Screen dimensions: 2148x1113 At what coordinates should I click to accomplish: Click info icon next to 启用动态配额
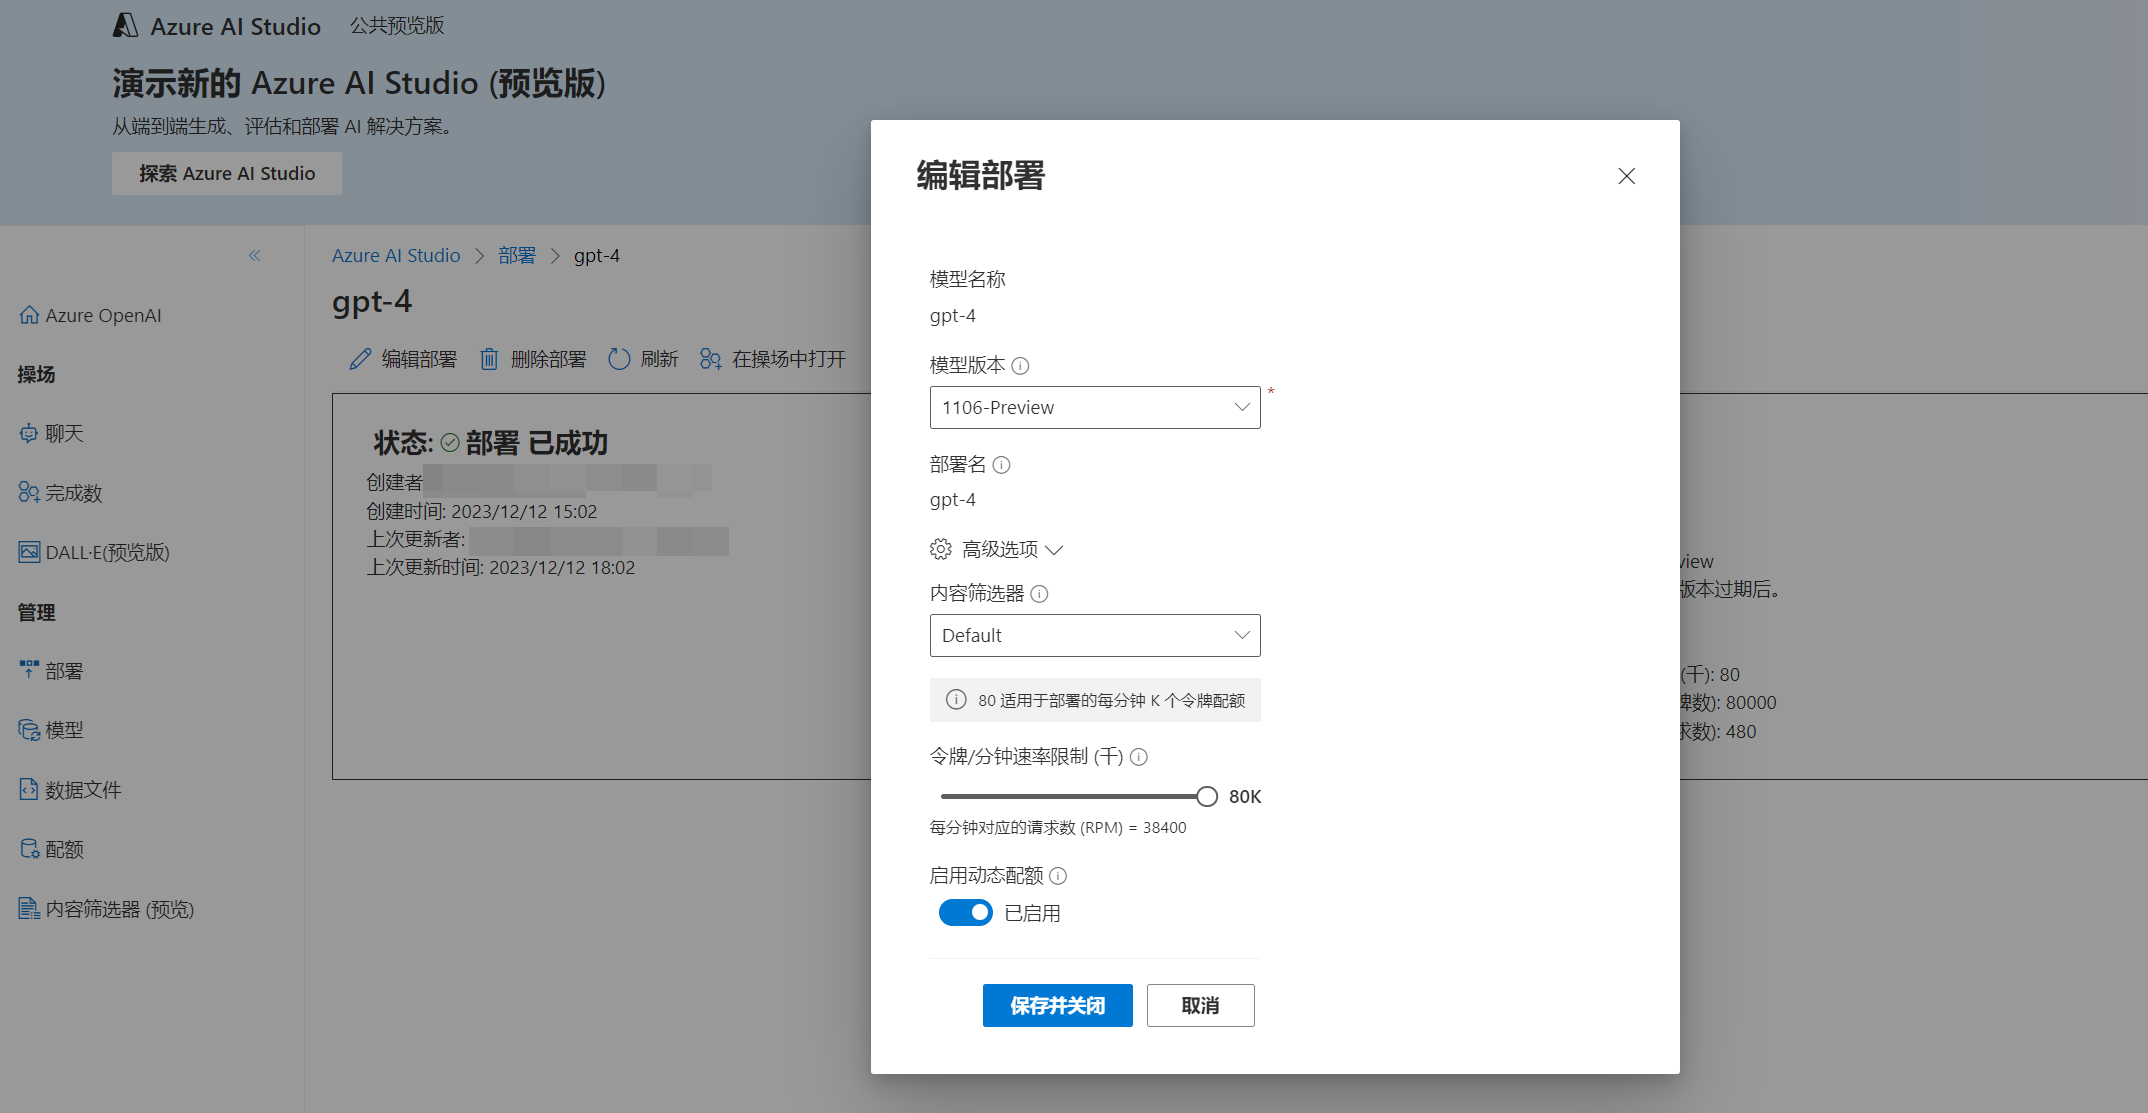pyautogui.click(x=1058, y=876)
